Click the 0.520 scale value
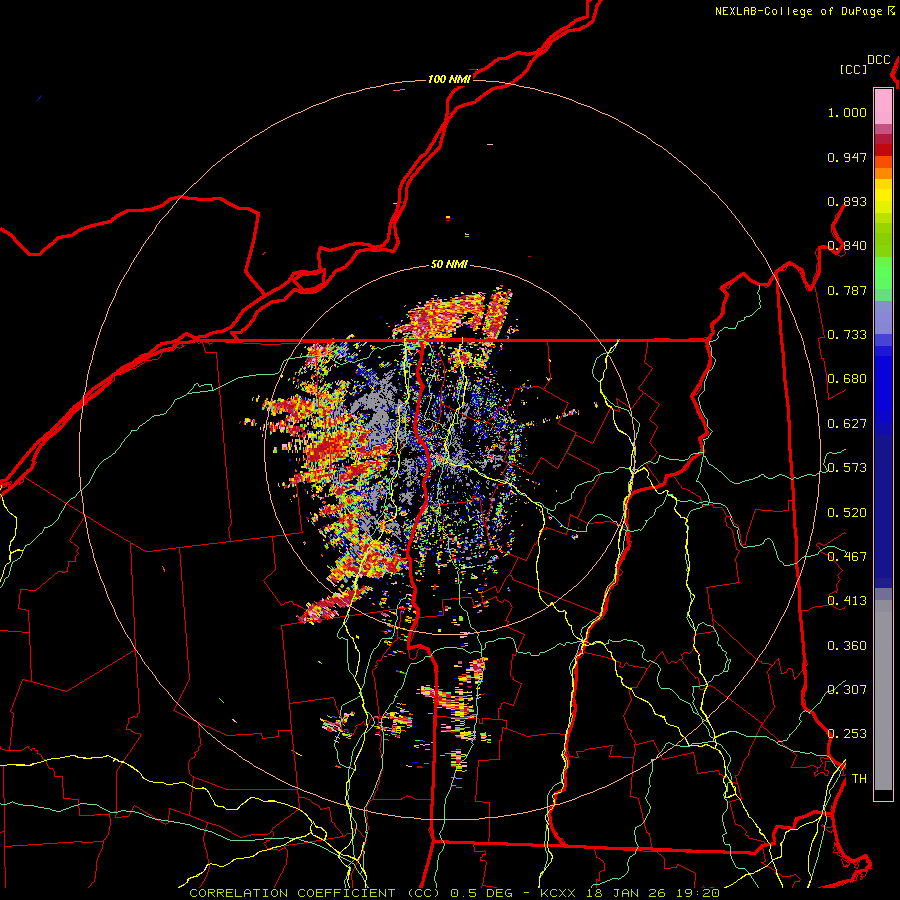 tap(847, 513)
